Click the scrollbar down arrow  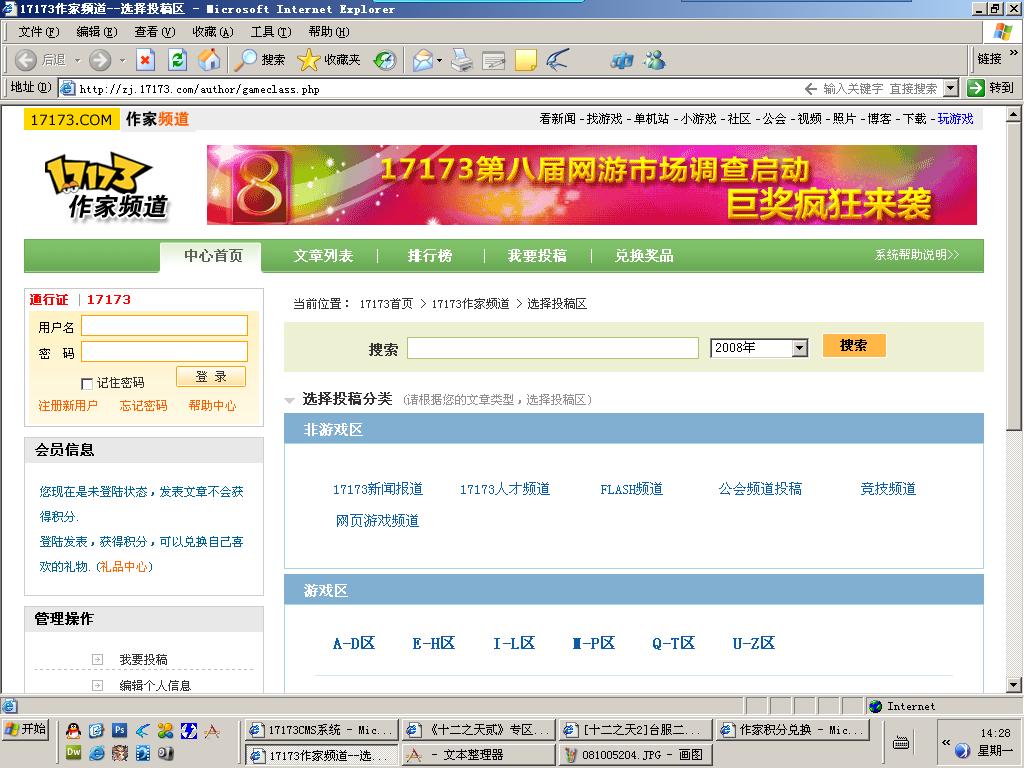click(1013, 685)
